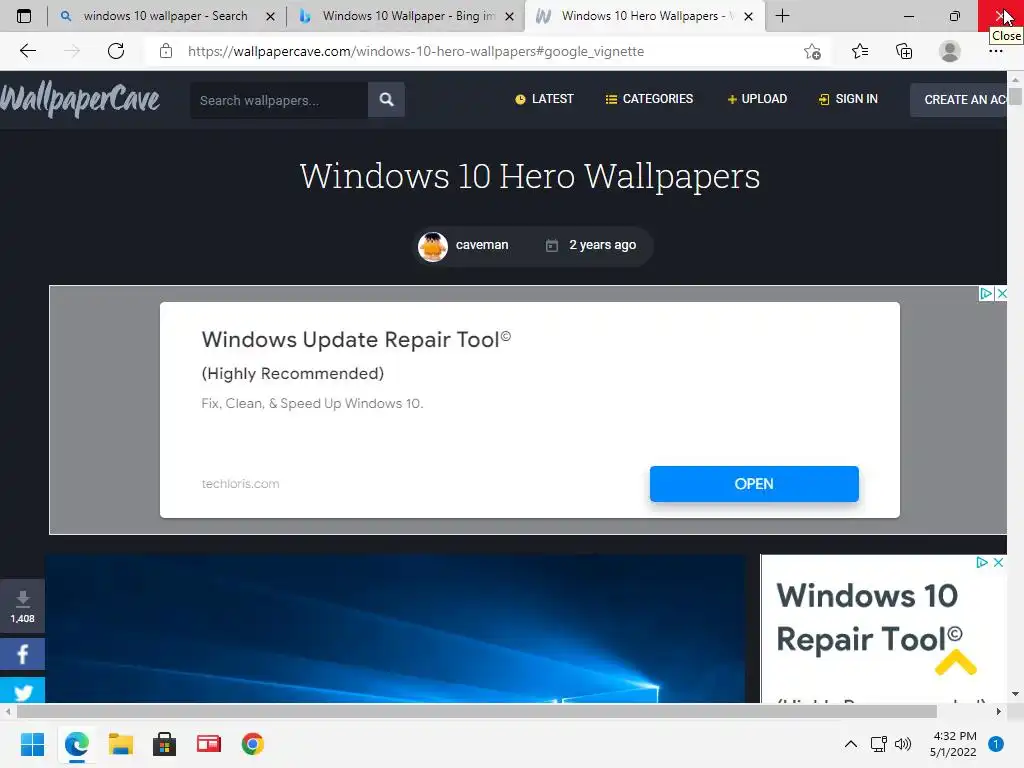Click the WallpaperCave logo
The width and height of the screenshot is (1024, 768).
(x=80, y=100)
